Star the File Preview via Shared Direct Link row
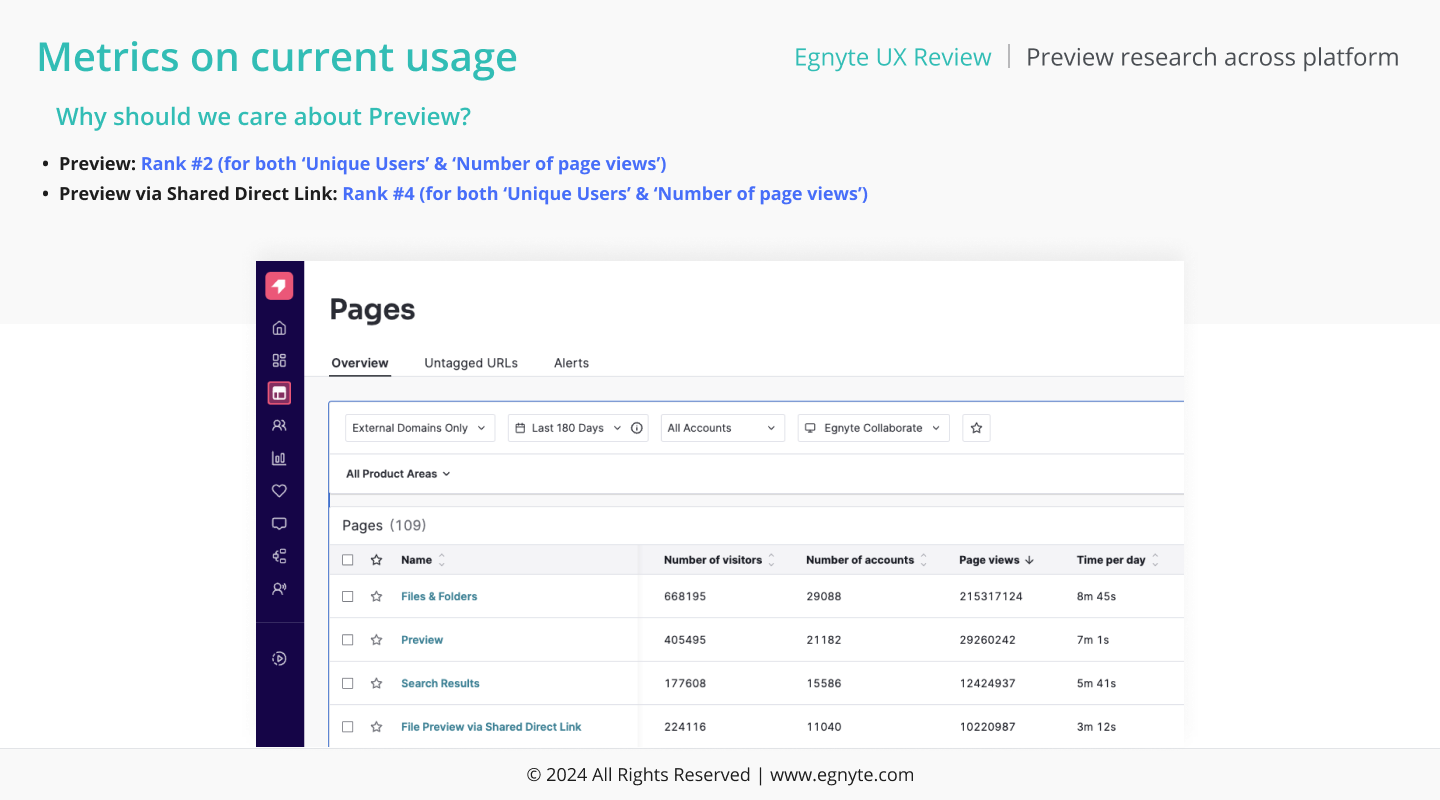This screenshot has height=800, width=1440. click(x=376, y=727)
